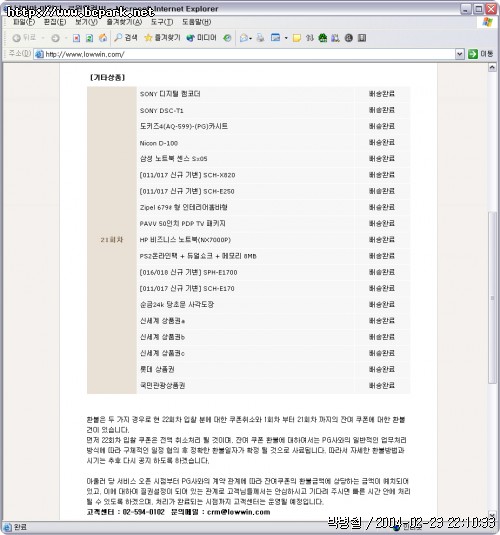This screenshot has height=535, width=500.
Task: Open the 즐겨찾기(A) menu
Action: [124, 22]
